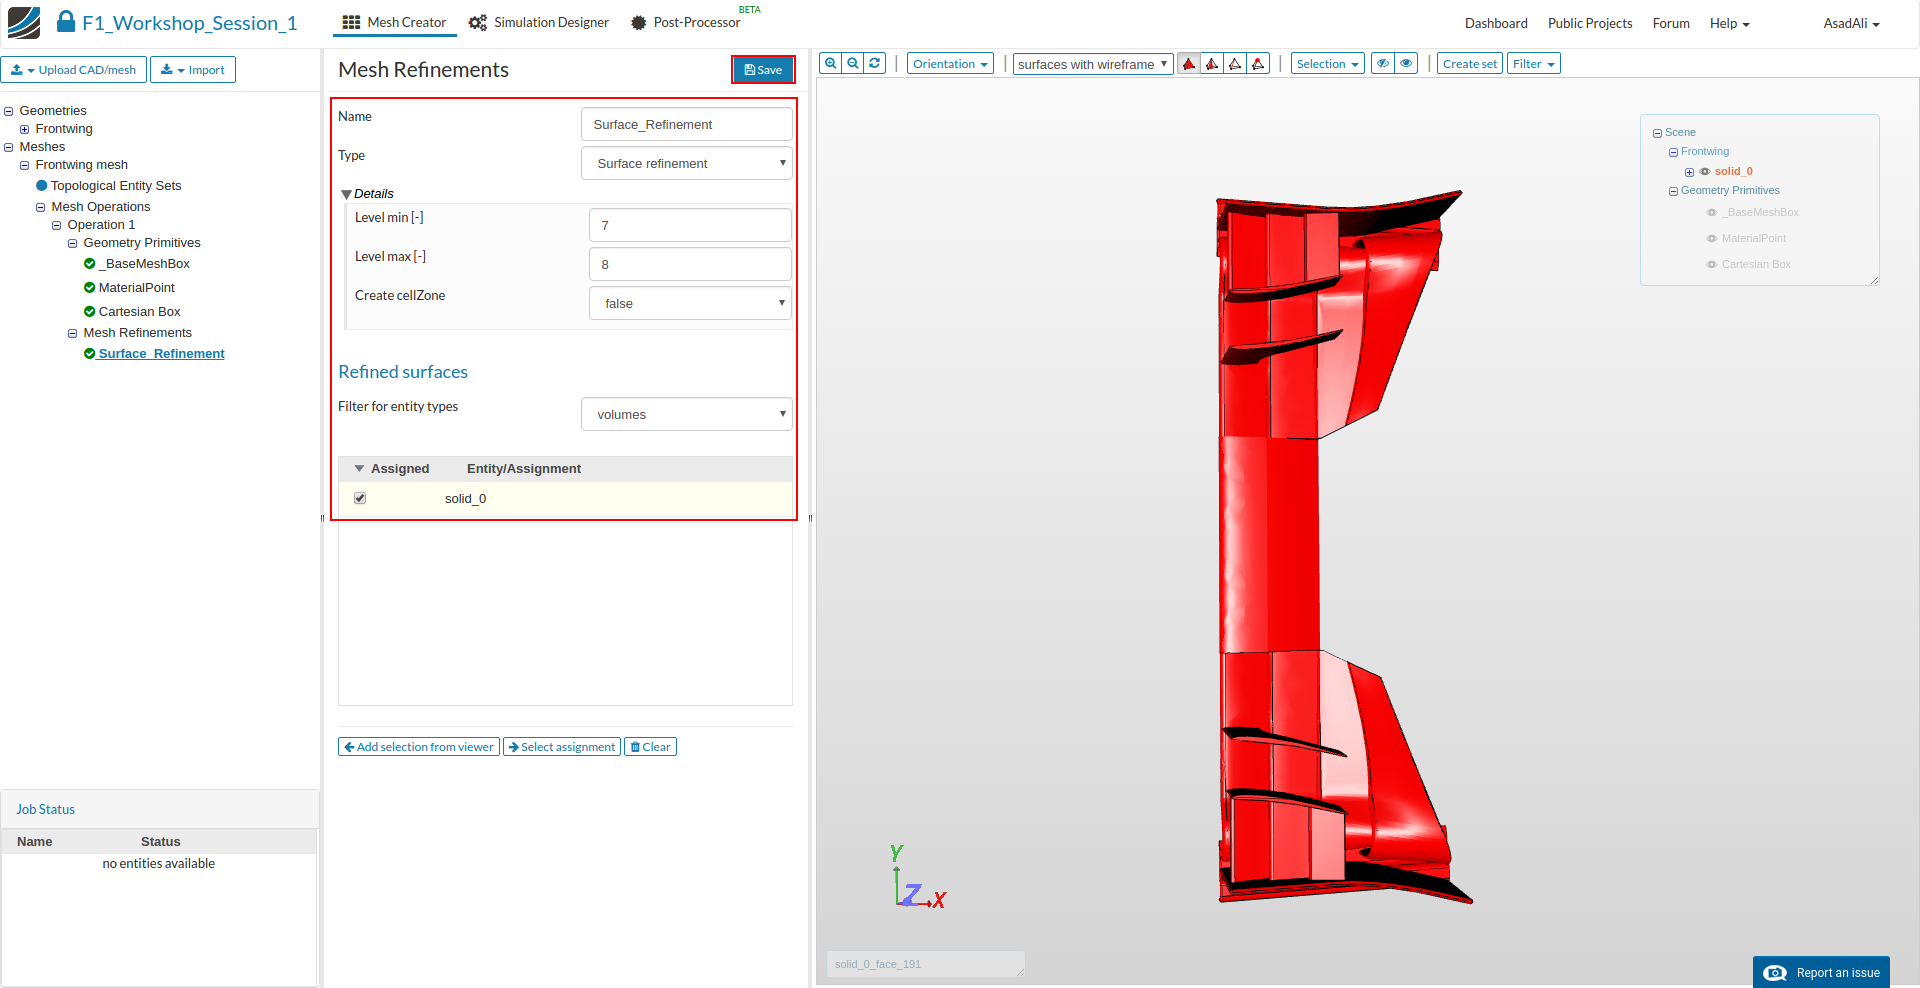Expand the Frontwing geometry node
Image resolution: width=1920 pixels, height=988 pixels.
[x=25, y=129]
